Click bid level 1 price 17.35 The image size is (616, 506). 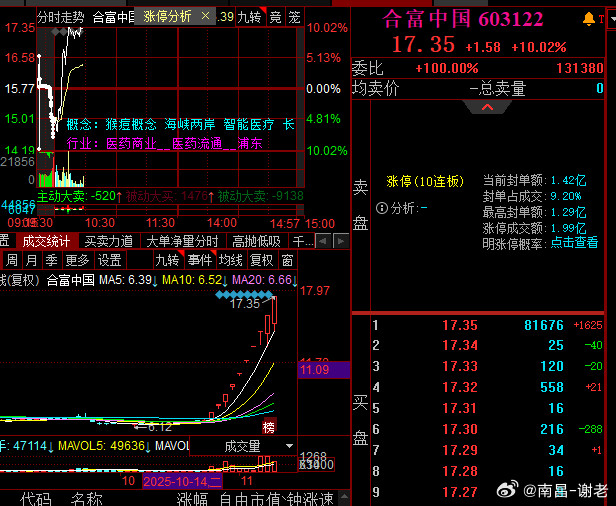[x=460, y=325]
